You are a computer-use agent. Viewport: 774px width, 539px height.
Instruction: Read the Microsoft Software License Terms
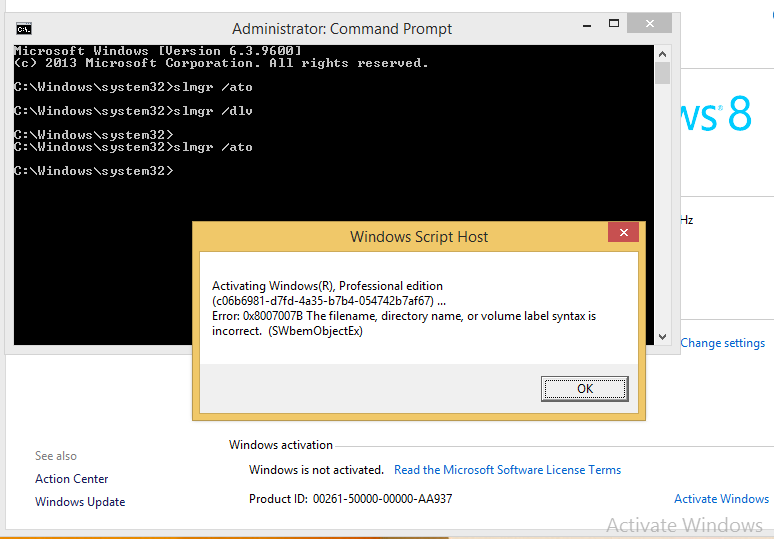(507, 470)
